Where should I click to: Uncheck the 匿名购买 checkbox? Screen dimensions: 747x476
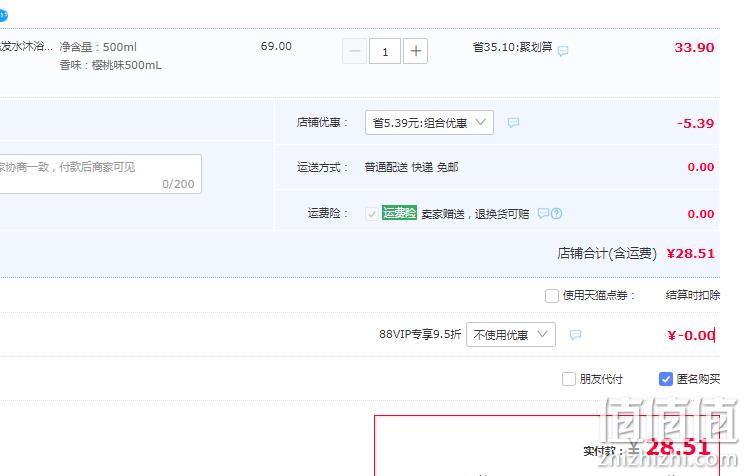coord(666,379)
